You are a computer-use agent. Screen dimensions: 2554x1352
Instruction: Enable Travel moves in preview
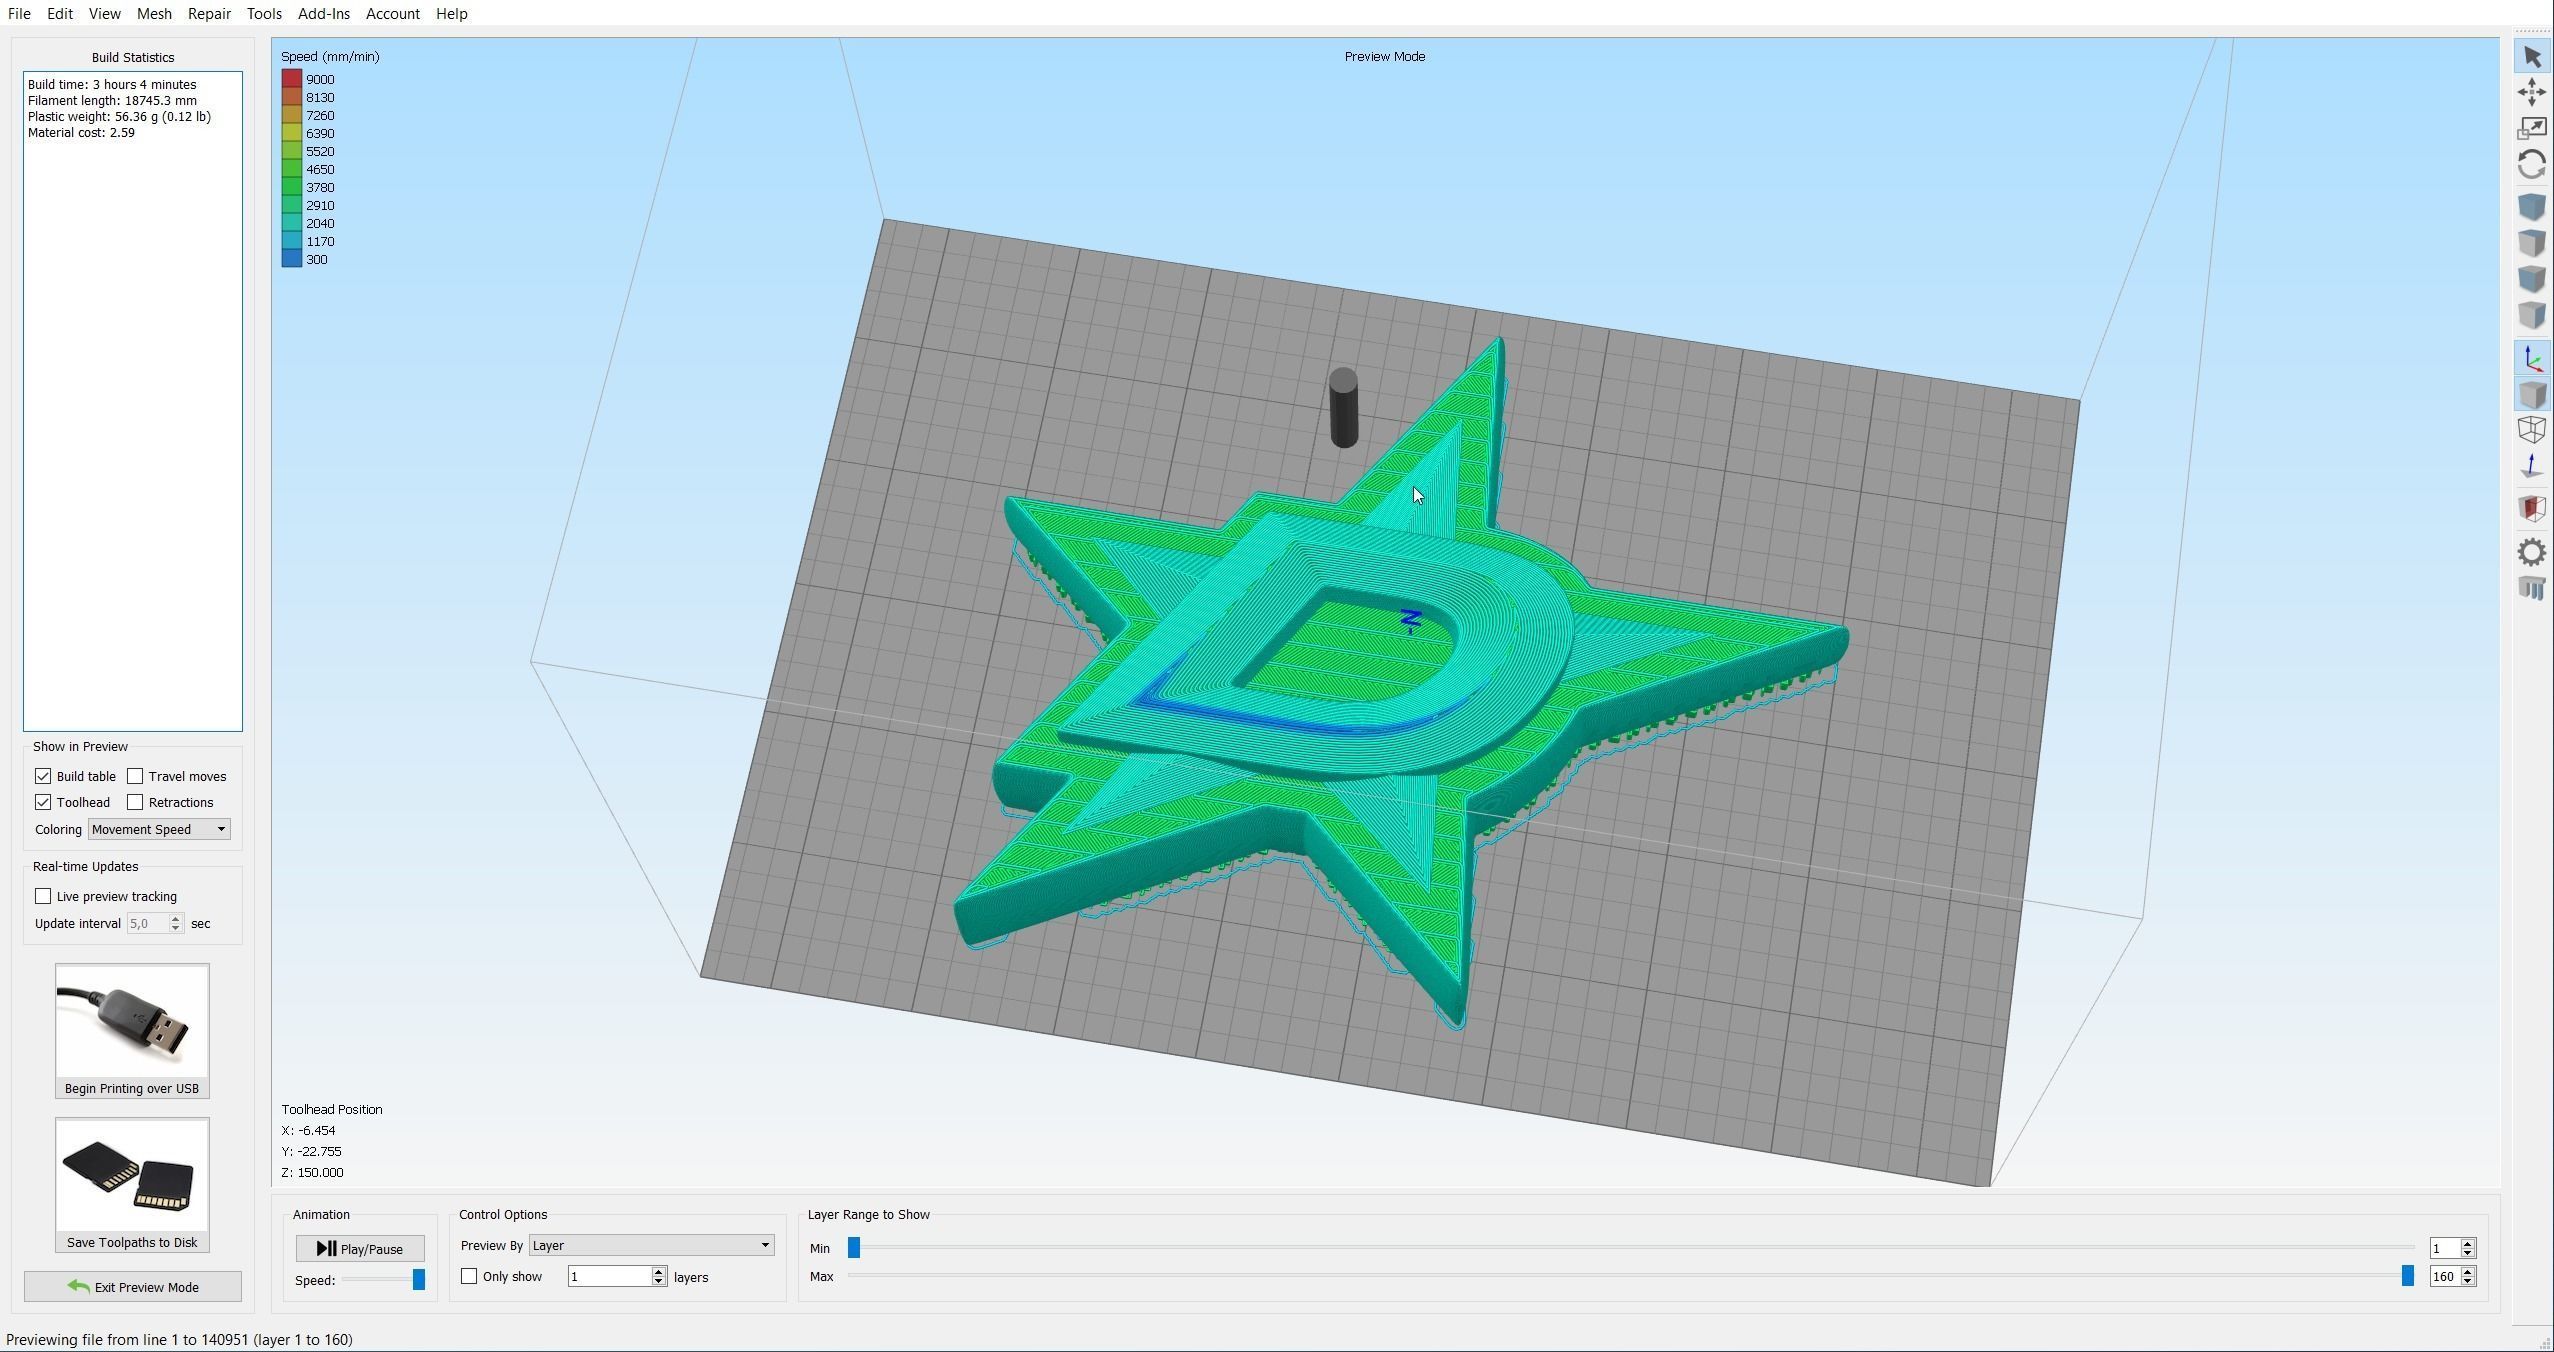(x=136, y=776)
